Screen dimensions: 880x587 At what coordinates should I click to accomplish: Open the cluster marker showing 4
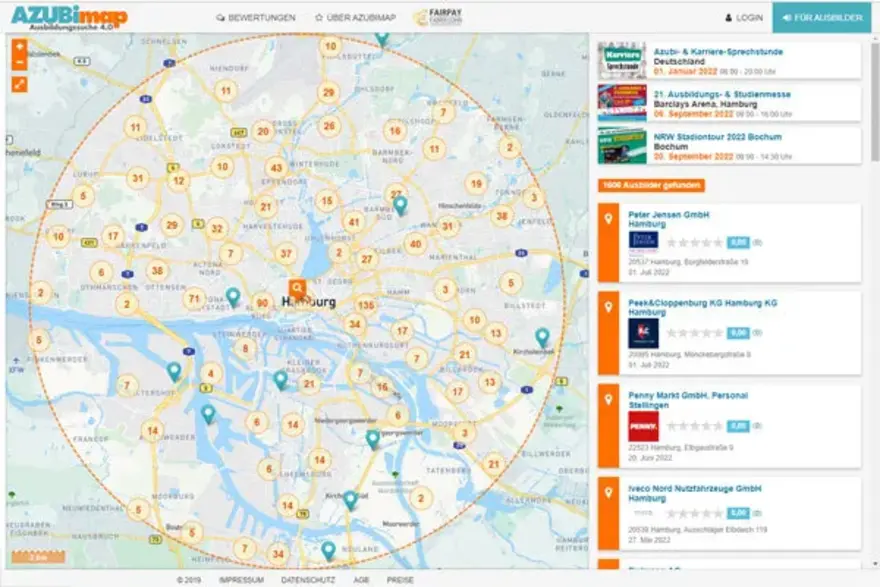[x=210, y=373]
